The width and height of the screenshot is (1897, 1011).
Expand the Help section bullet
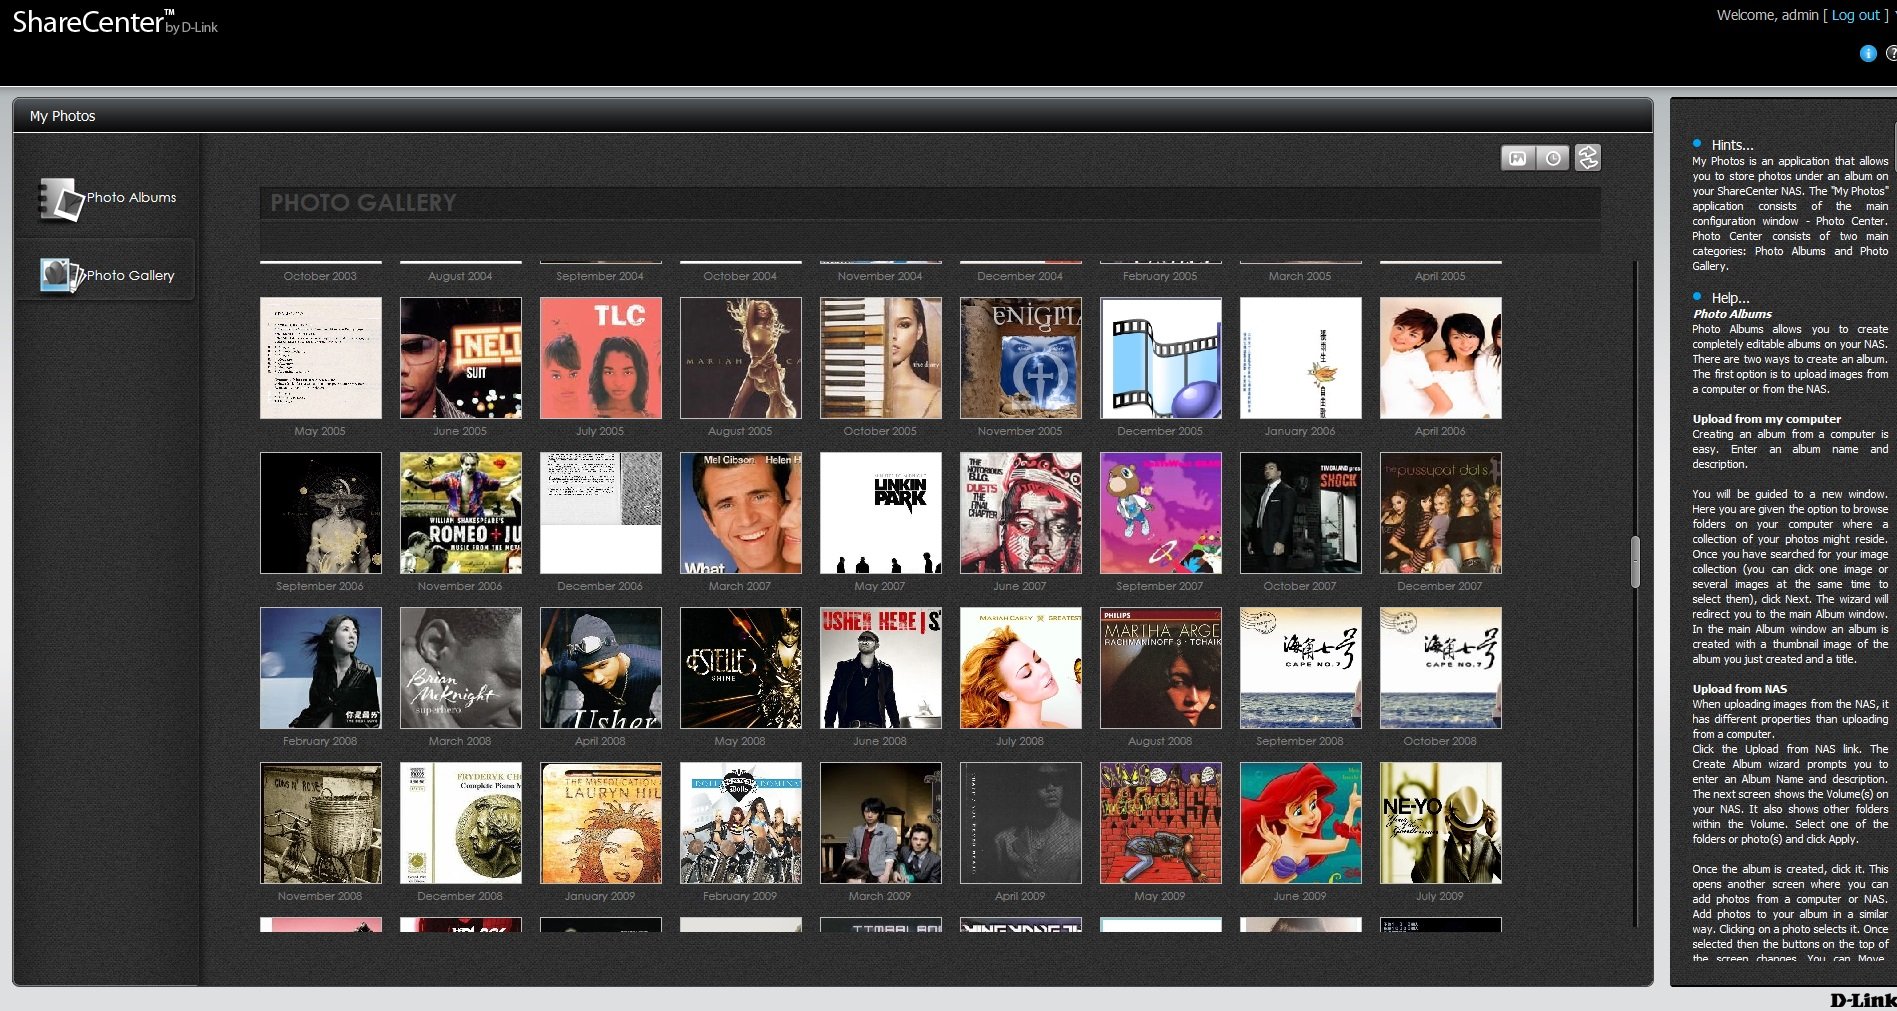1697,297
